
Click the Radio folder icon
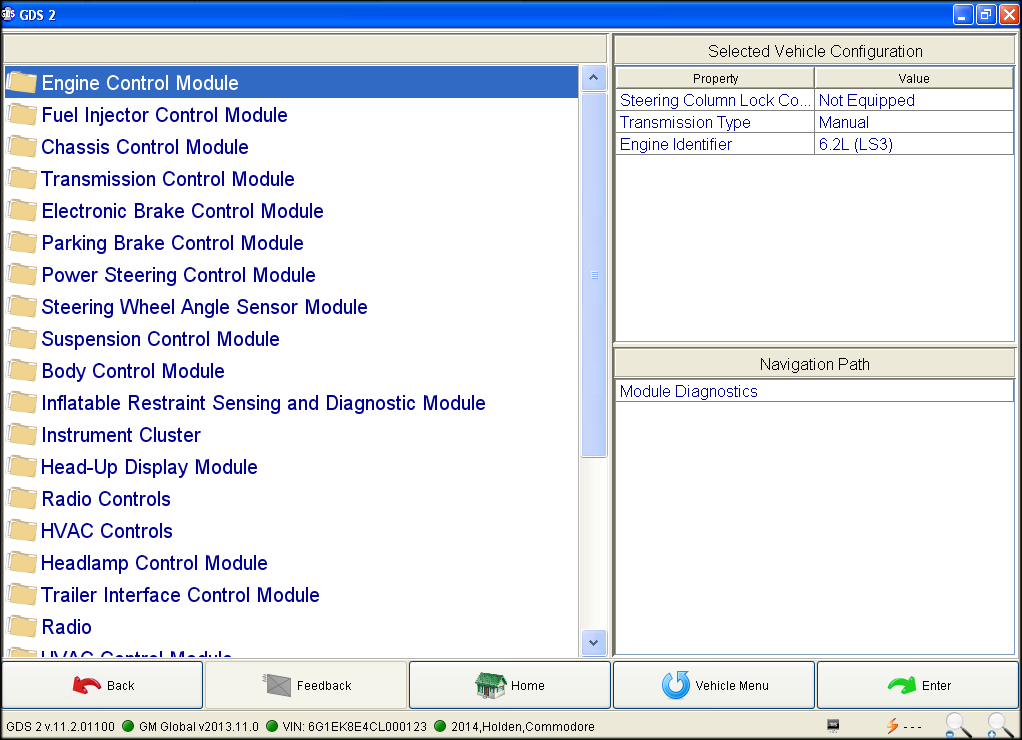[x=22, y=626]
